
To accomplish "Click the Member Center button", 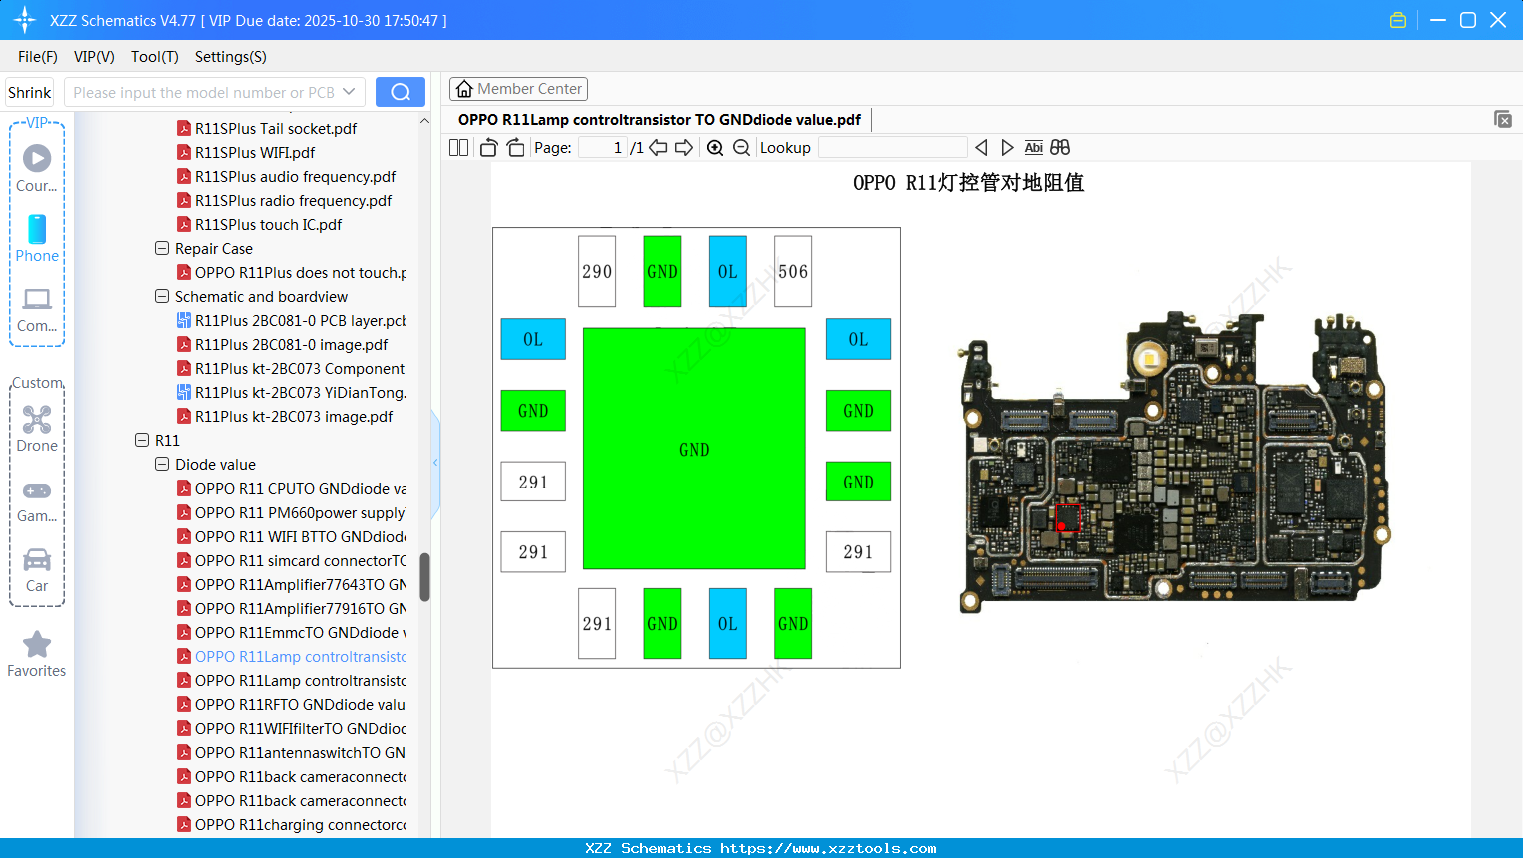I will point(518,88).
